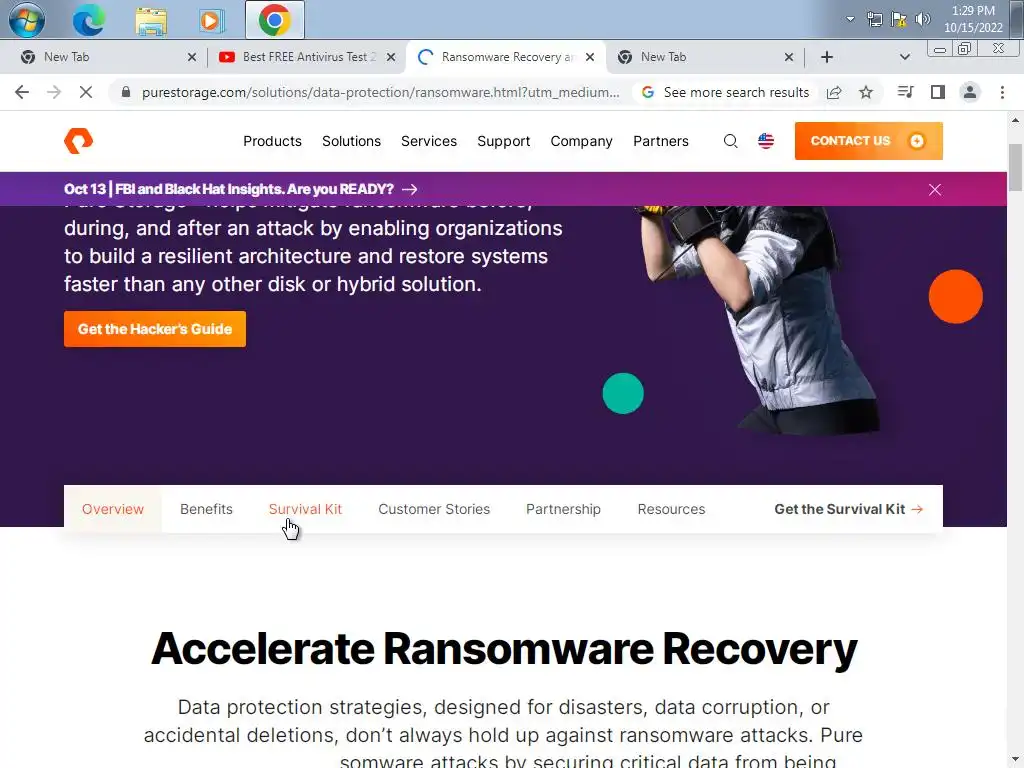
Task: Select the US flag region icon
Action: coord(765,141)
